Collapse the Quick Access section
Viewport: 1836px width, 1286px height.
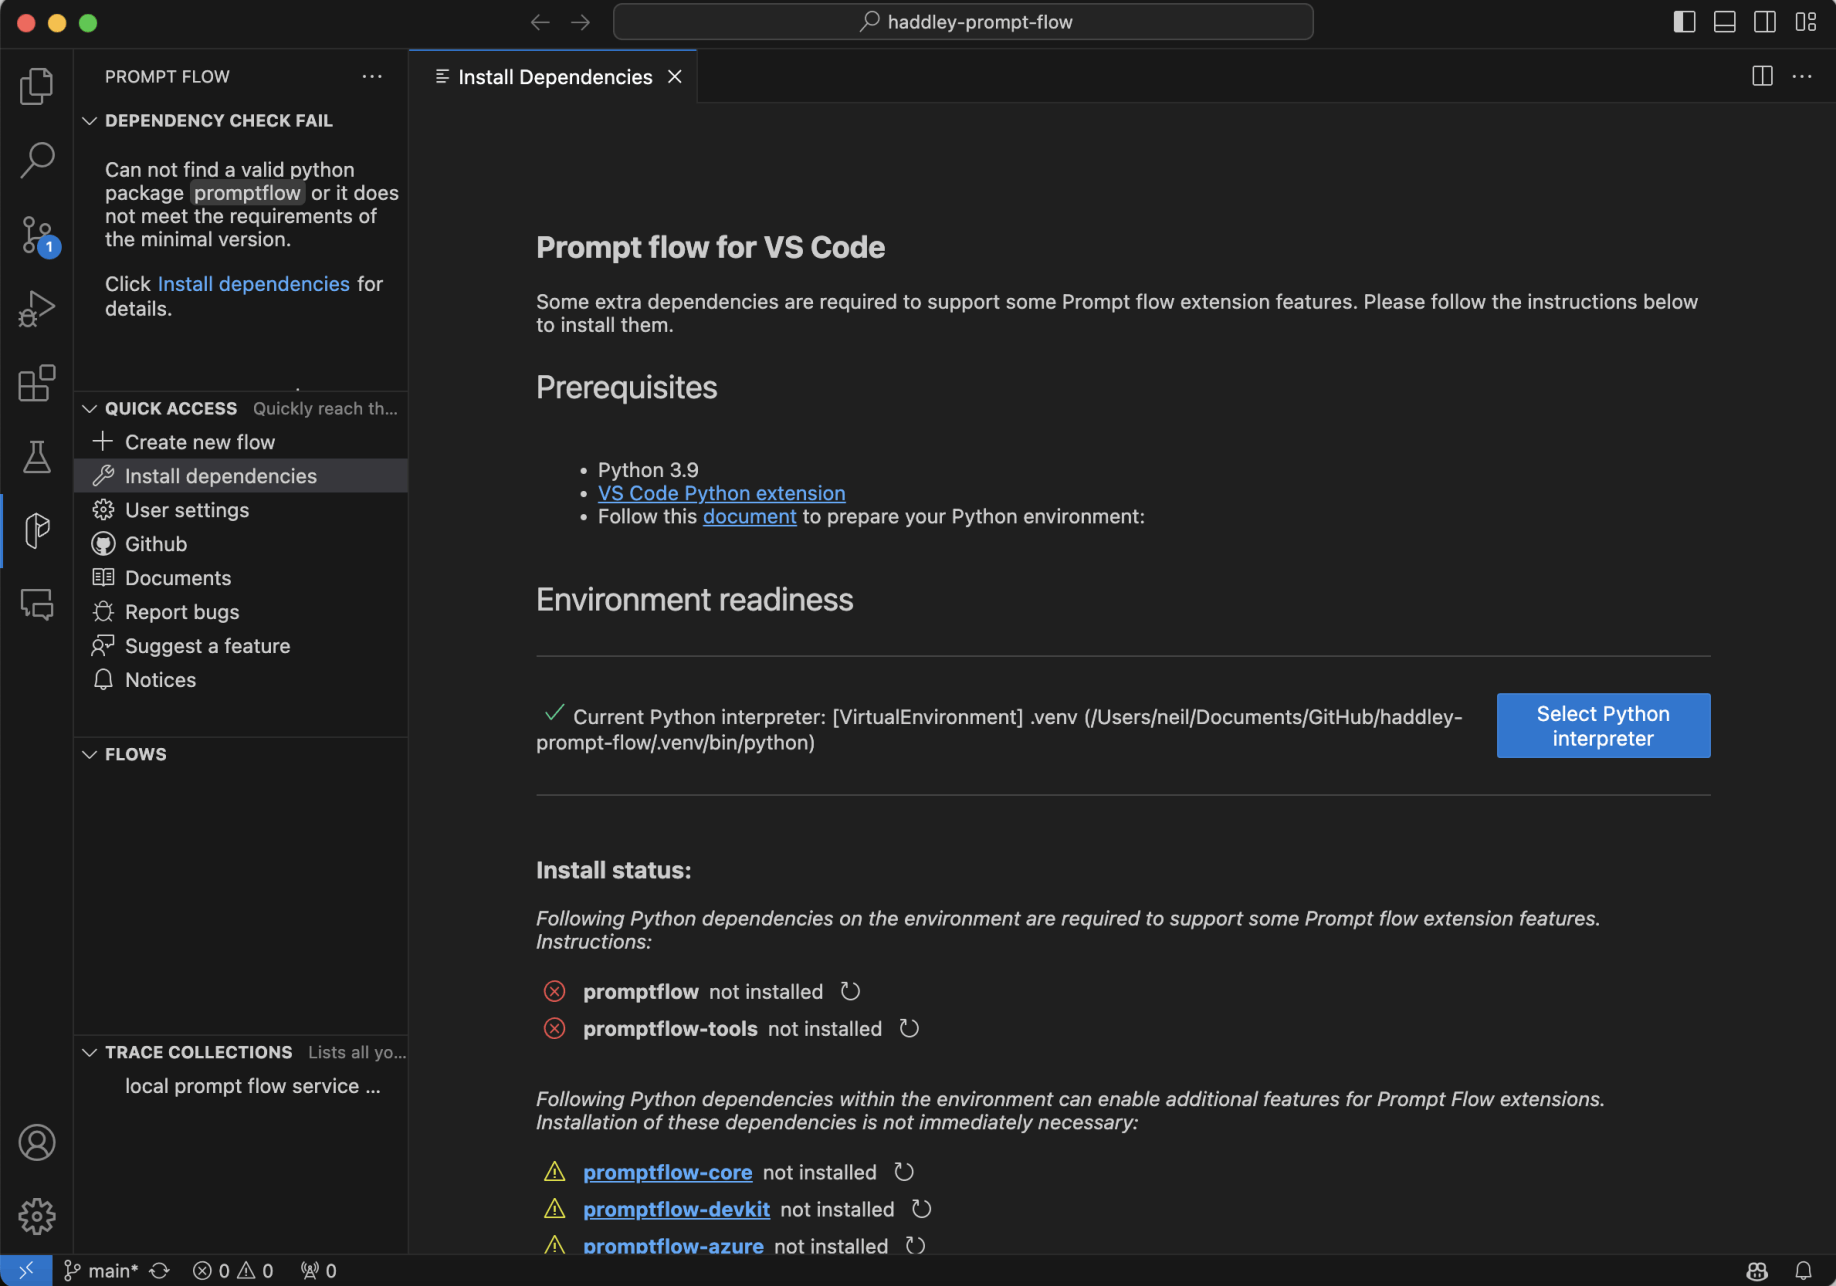point(90,408)
